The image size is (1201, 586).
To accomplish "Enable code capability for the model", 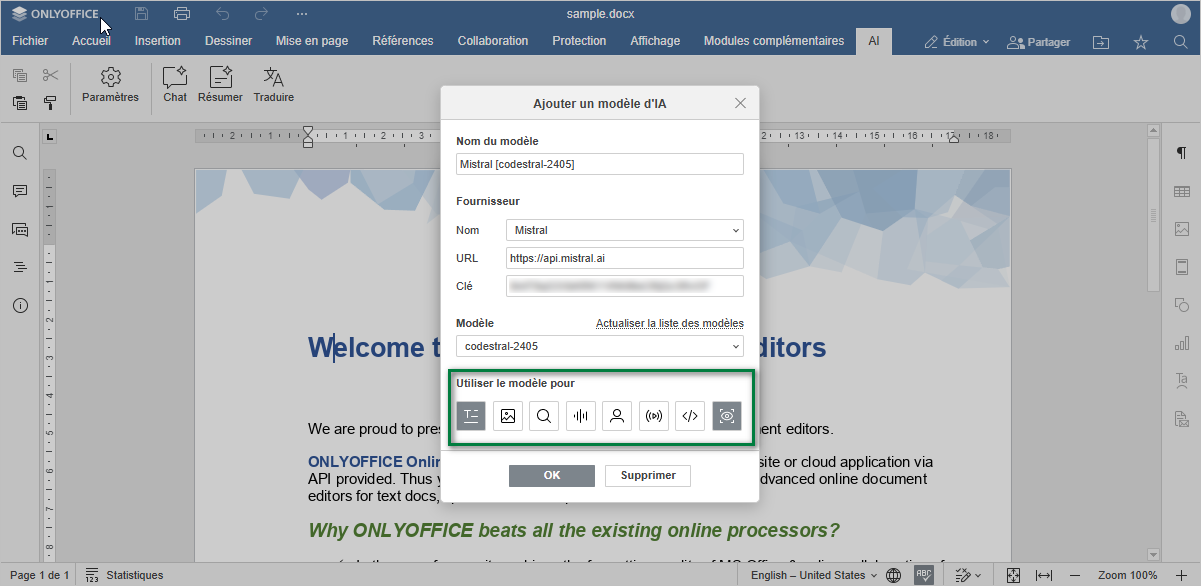I will (x=690, y=416).
